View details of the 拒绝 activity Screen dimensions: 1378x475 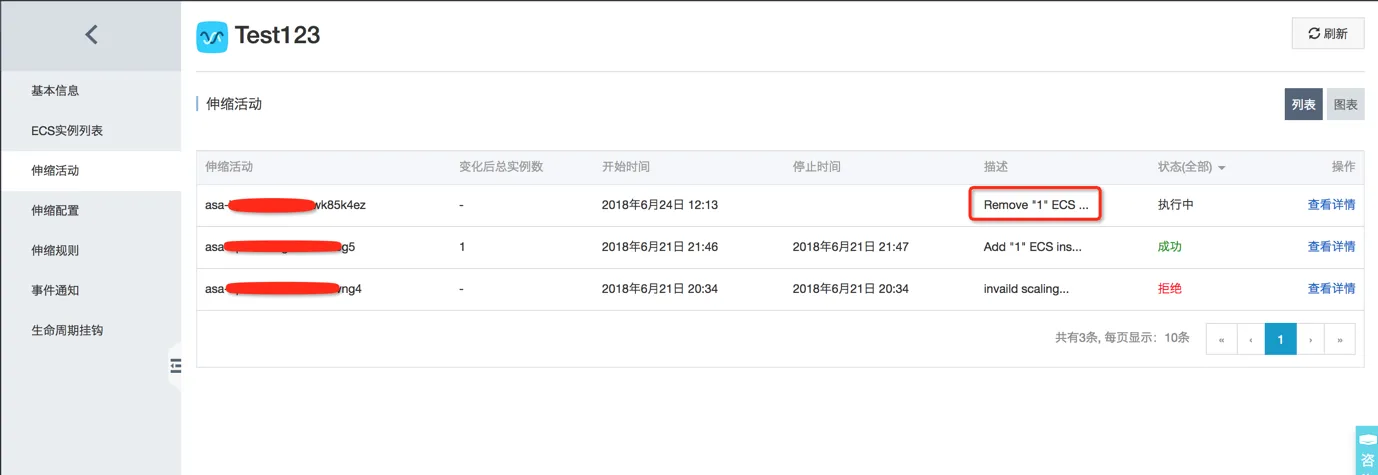(x=1331, y=289)
